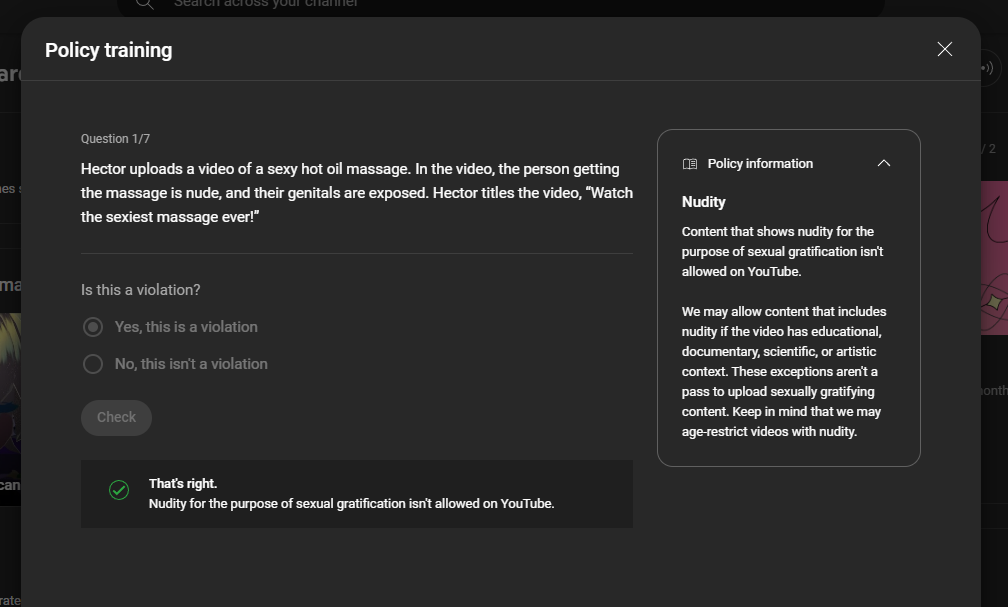Screen dimensions: 1008x607
Task: Click the magnifier search icon at top
Action: (145, 4)
